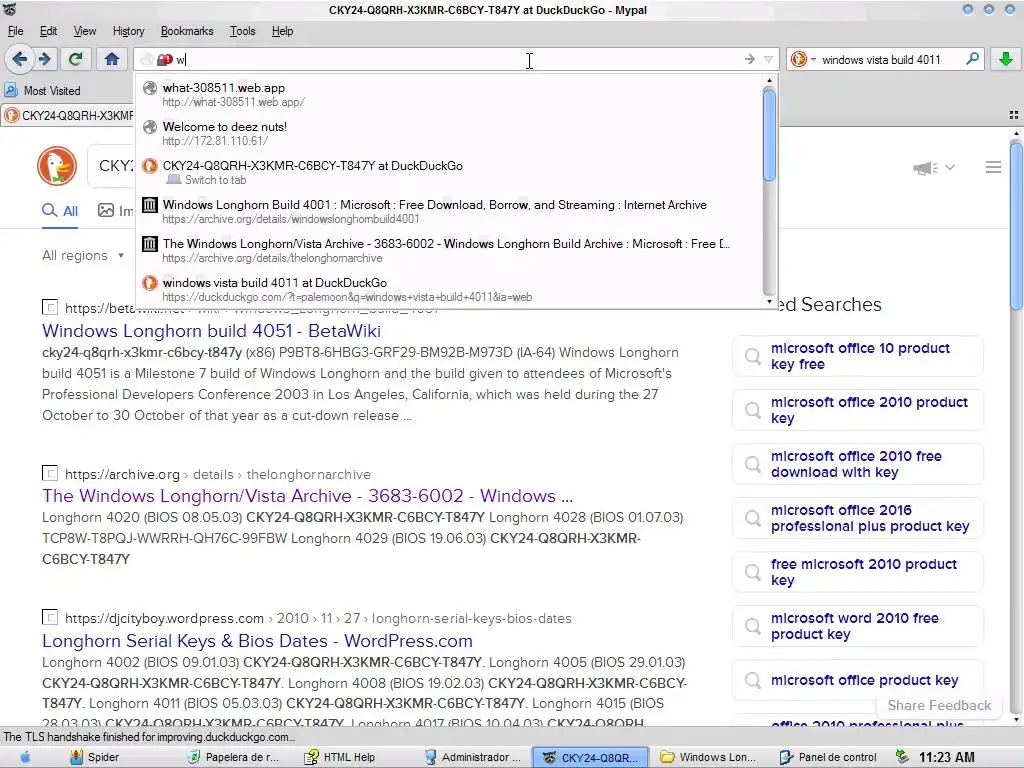Expand the All regions dropdown
This screenshot has height=768, width=1024.
(83, 255)
